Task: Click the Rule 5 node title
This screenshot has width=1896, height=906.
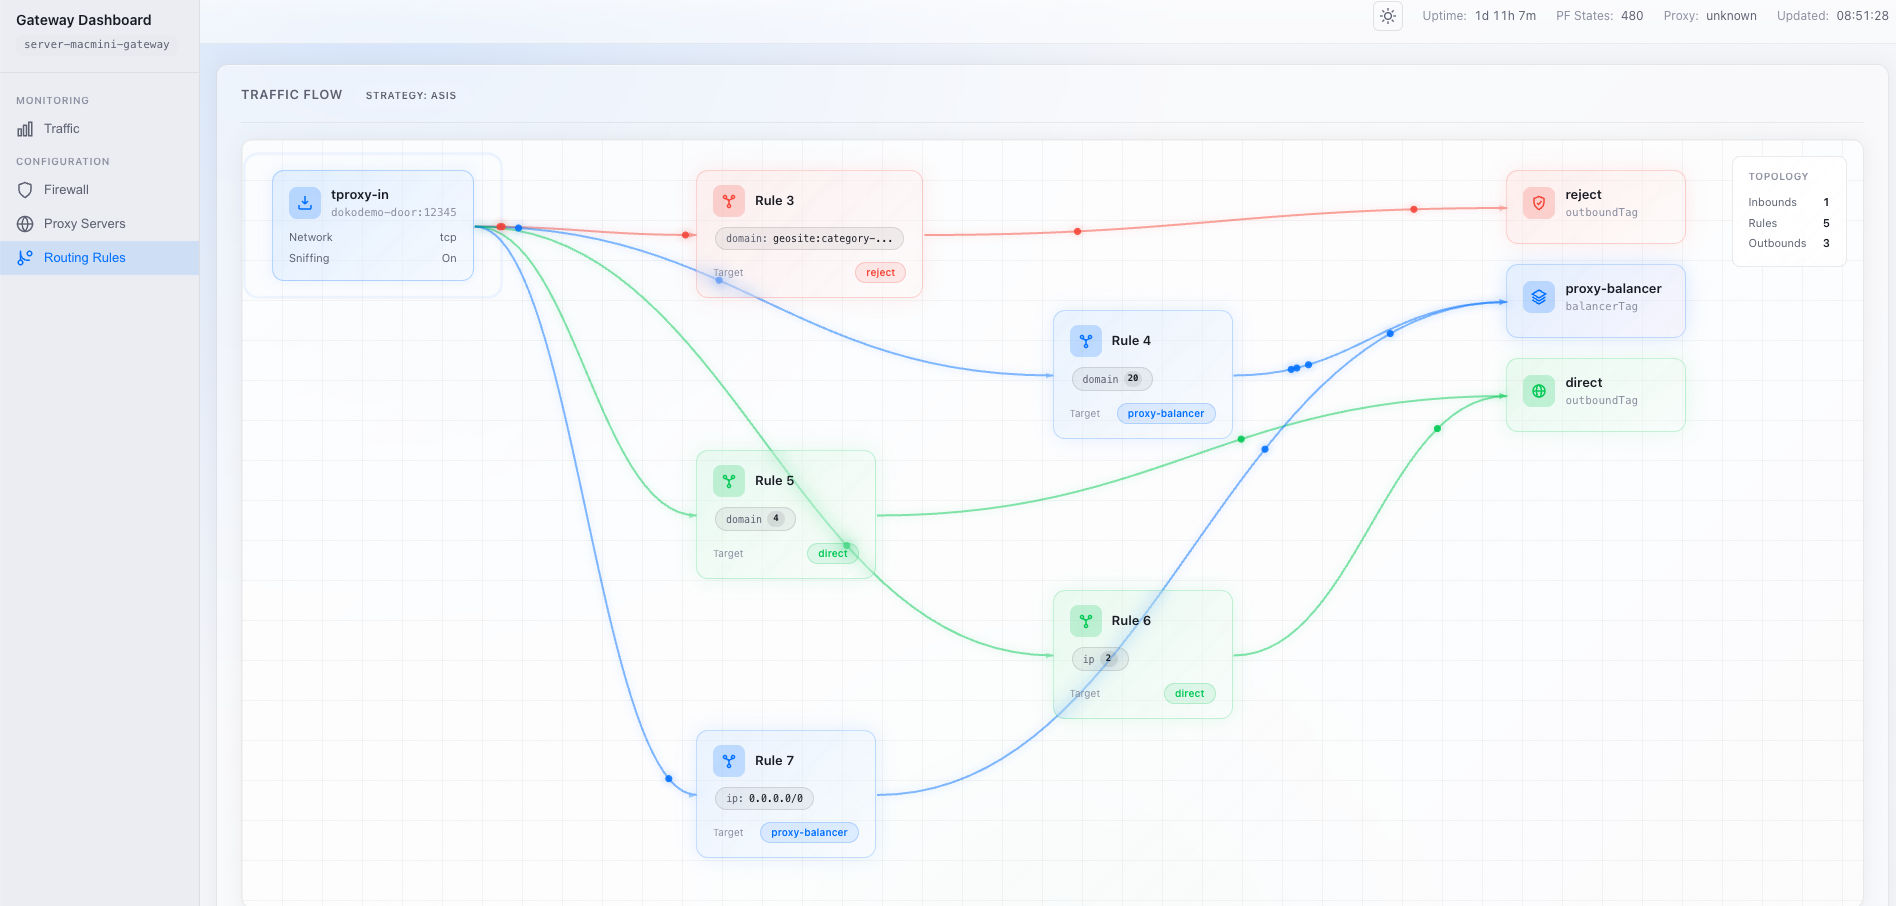Action: click(774, 481)
